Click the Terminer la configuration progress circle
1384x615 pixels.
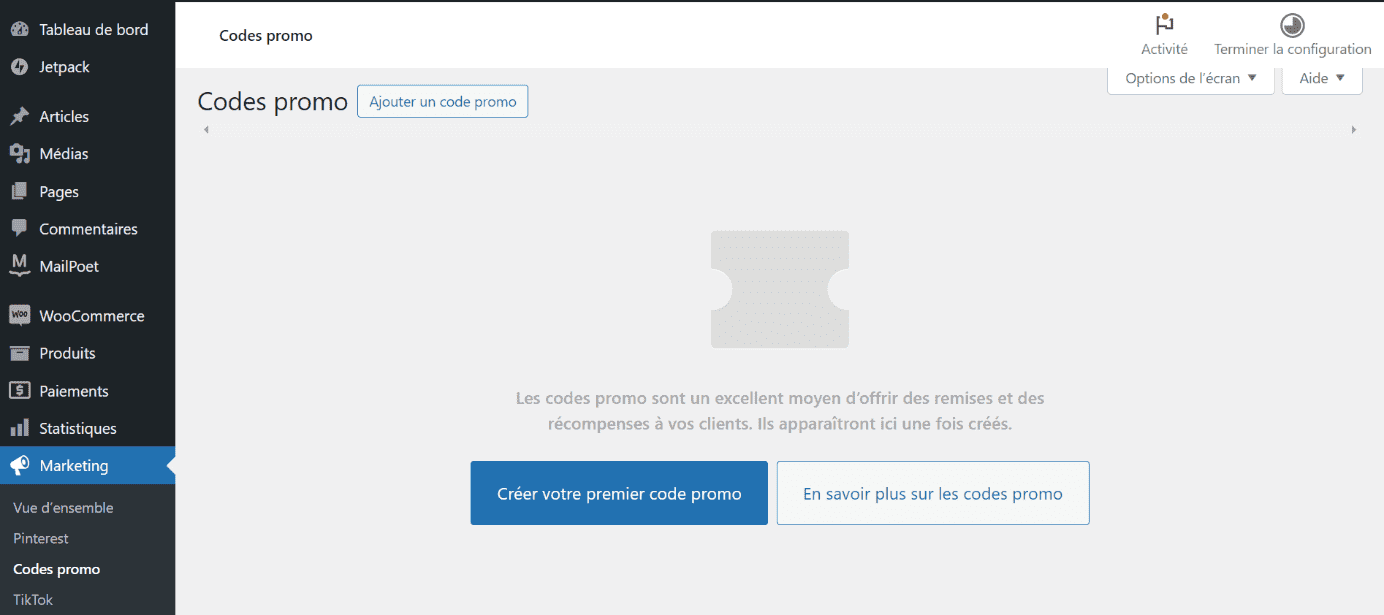(1292, 25)
